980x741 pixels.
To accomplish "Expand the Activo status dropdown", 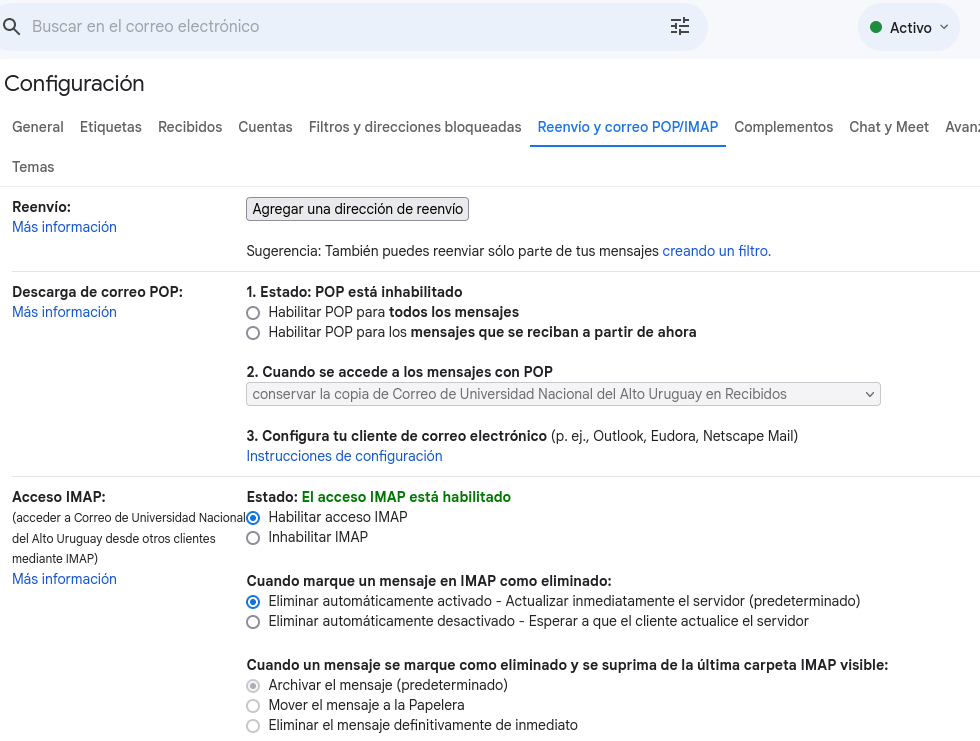I will [x=943, y=28].
